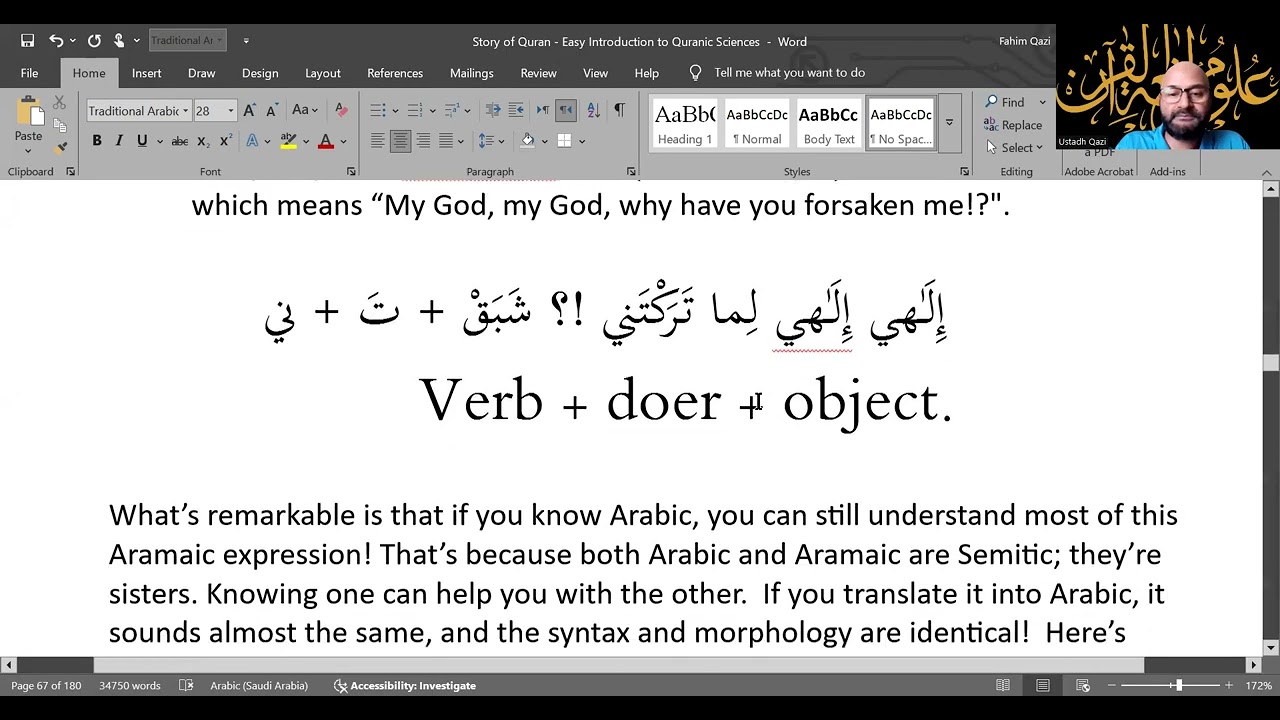Toggle center alignment button
The width and height of the screenshot is (1280, 720).
click(400, 141)
